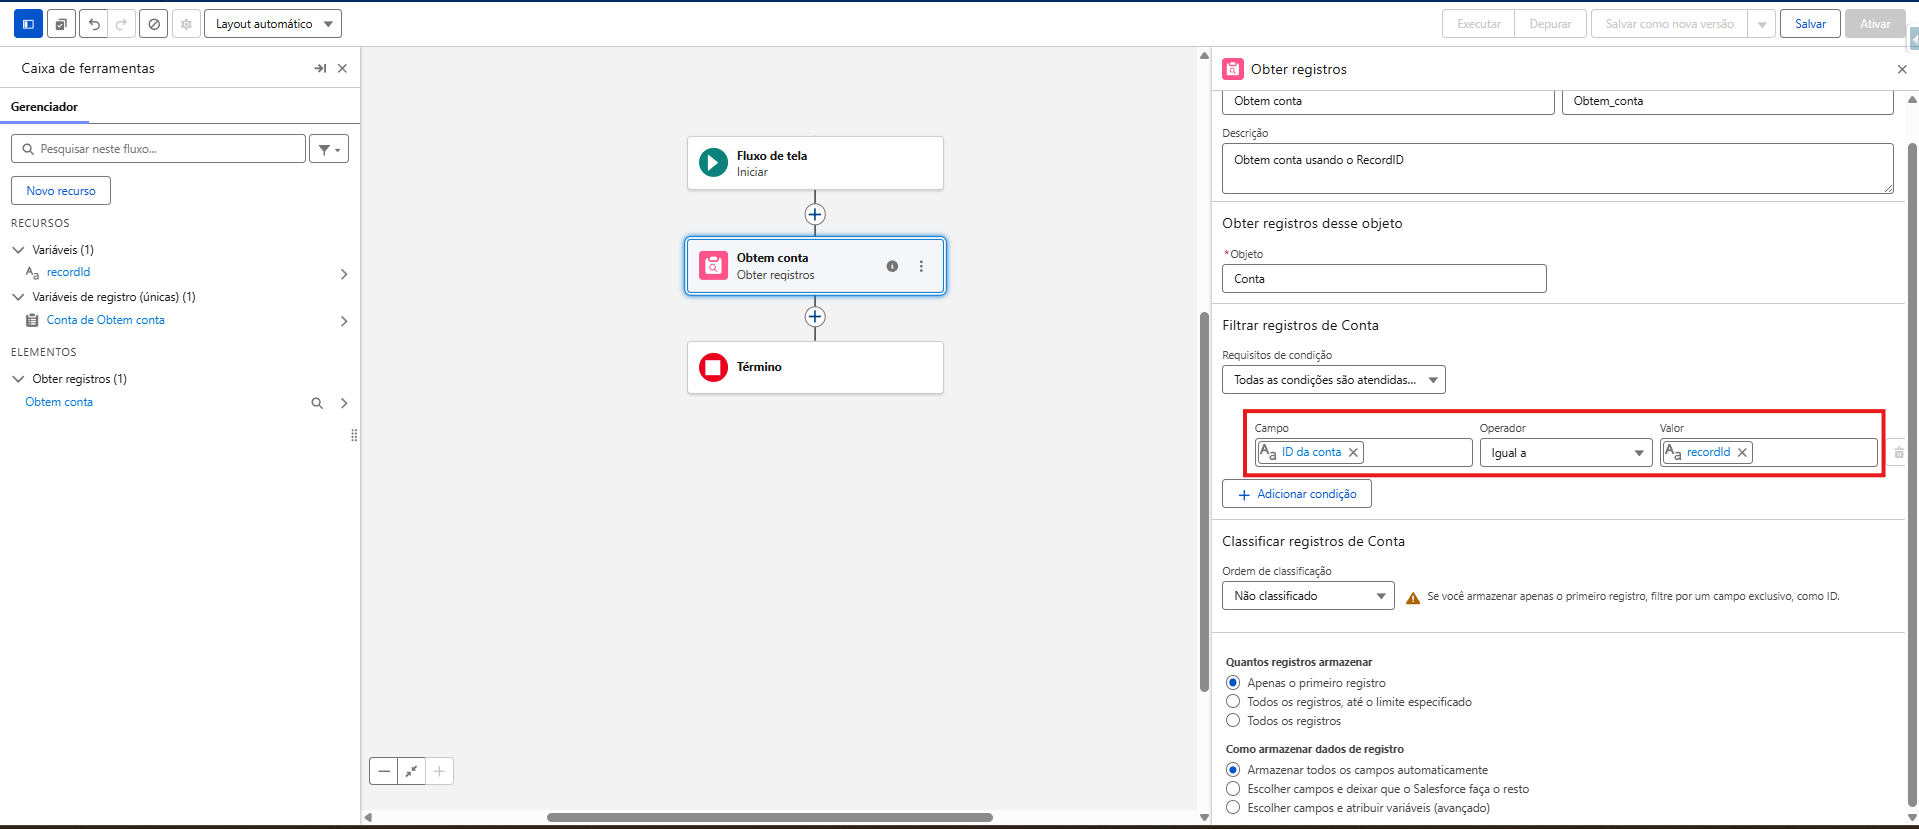
Task: Open the Ordem de classificação dropdown
Action: coord(1308,596)
